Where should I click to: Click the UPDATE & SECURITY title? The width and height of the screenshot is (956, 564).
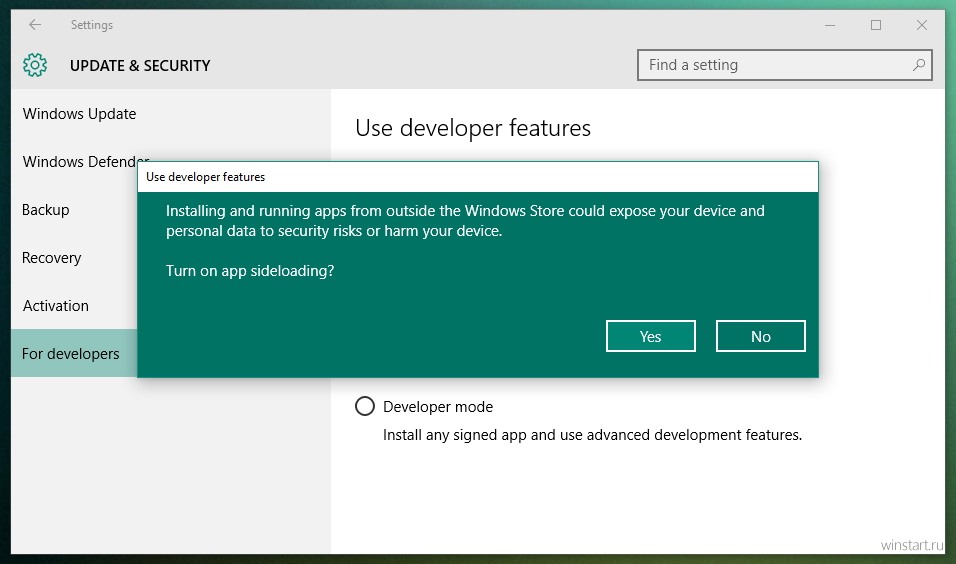pyautogui.click(x=140, y=65)
